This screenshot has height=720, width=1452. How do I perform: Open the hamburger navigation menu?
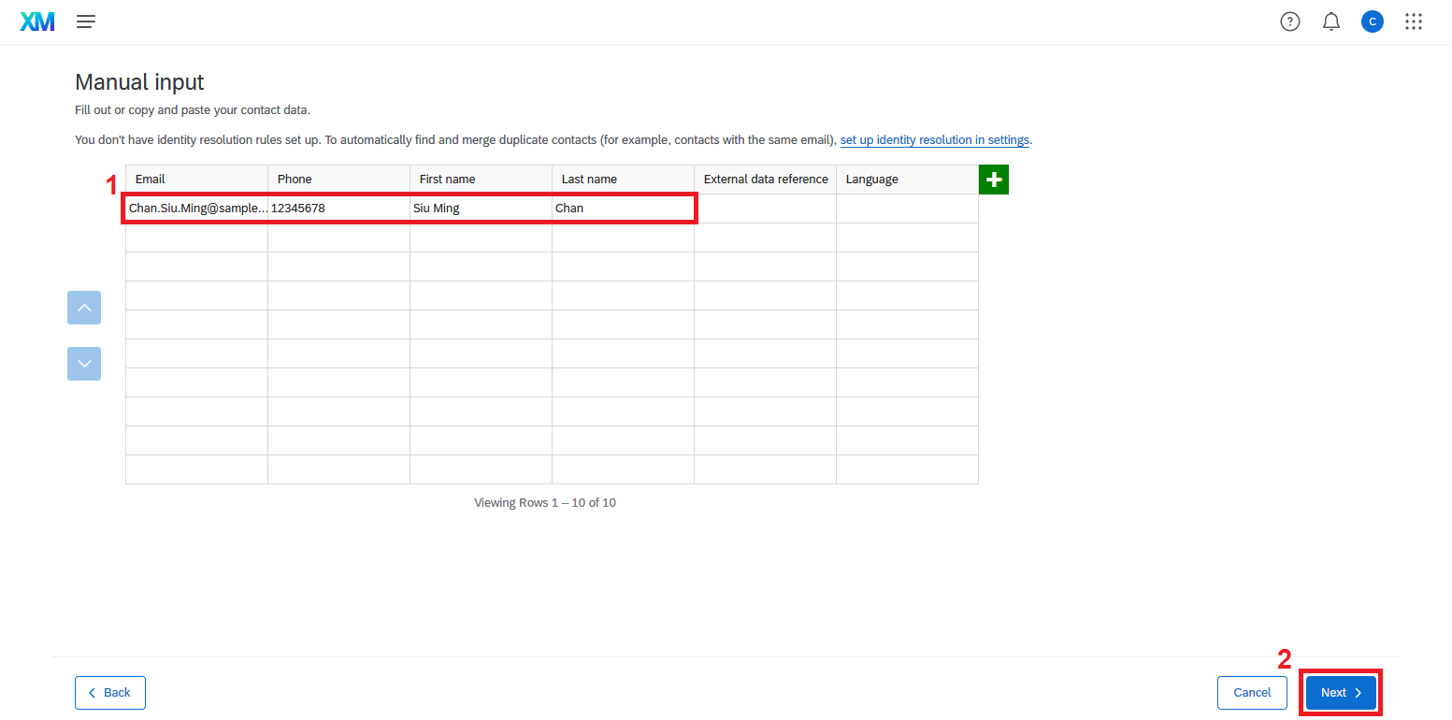click(x=86, y=21)
